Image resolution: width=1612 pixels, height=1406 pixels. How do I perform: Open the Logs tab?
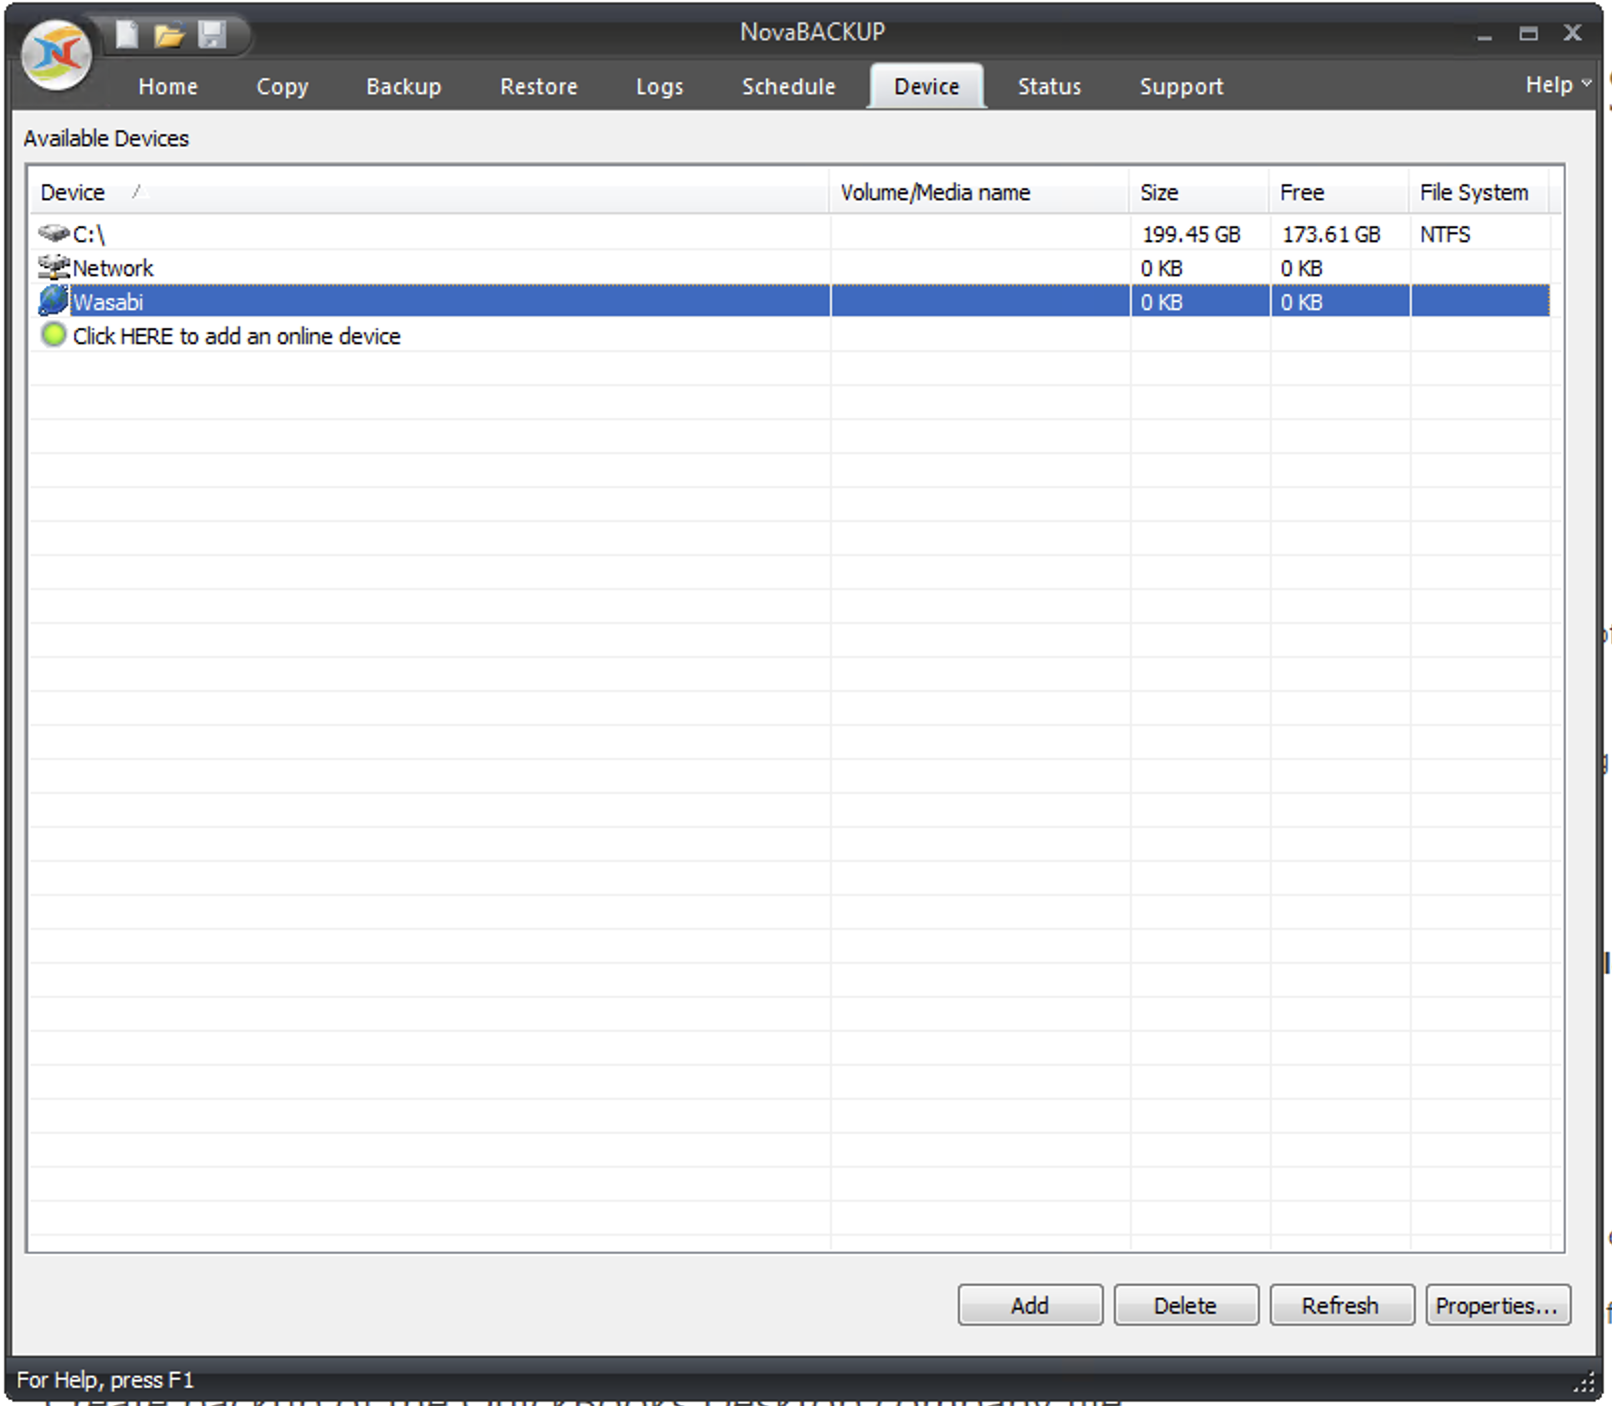click(x=660, y=87)
